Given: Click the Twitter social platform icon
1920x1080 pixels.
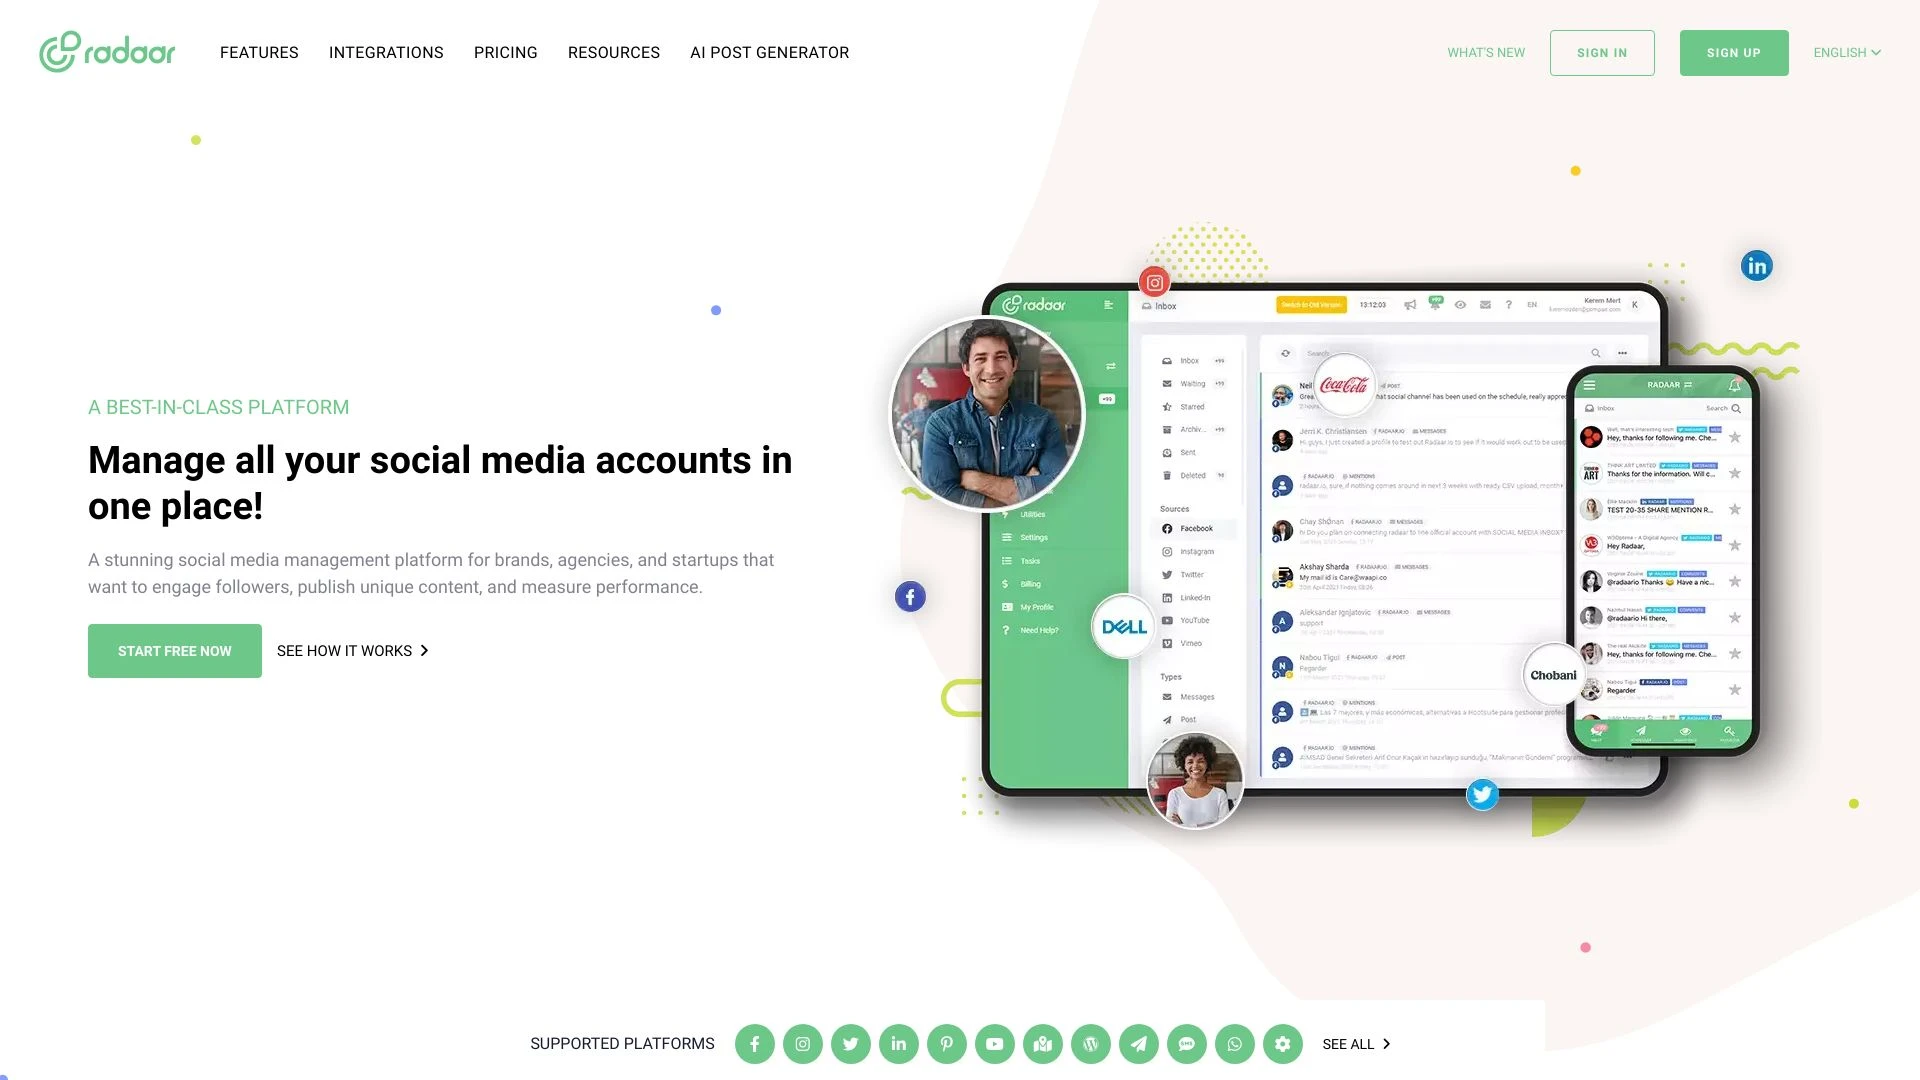Looking at the screenshot, I should [x=849, y=1043].
